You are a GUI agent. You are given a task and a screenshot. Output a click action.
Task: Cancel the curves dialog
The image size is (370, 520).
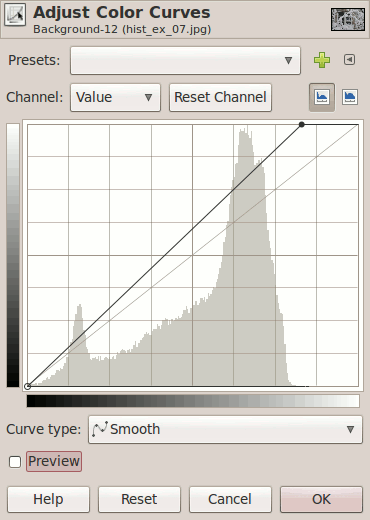pos(230,499)
